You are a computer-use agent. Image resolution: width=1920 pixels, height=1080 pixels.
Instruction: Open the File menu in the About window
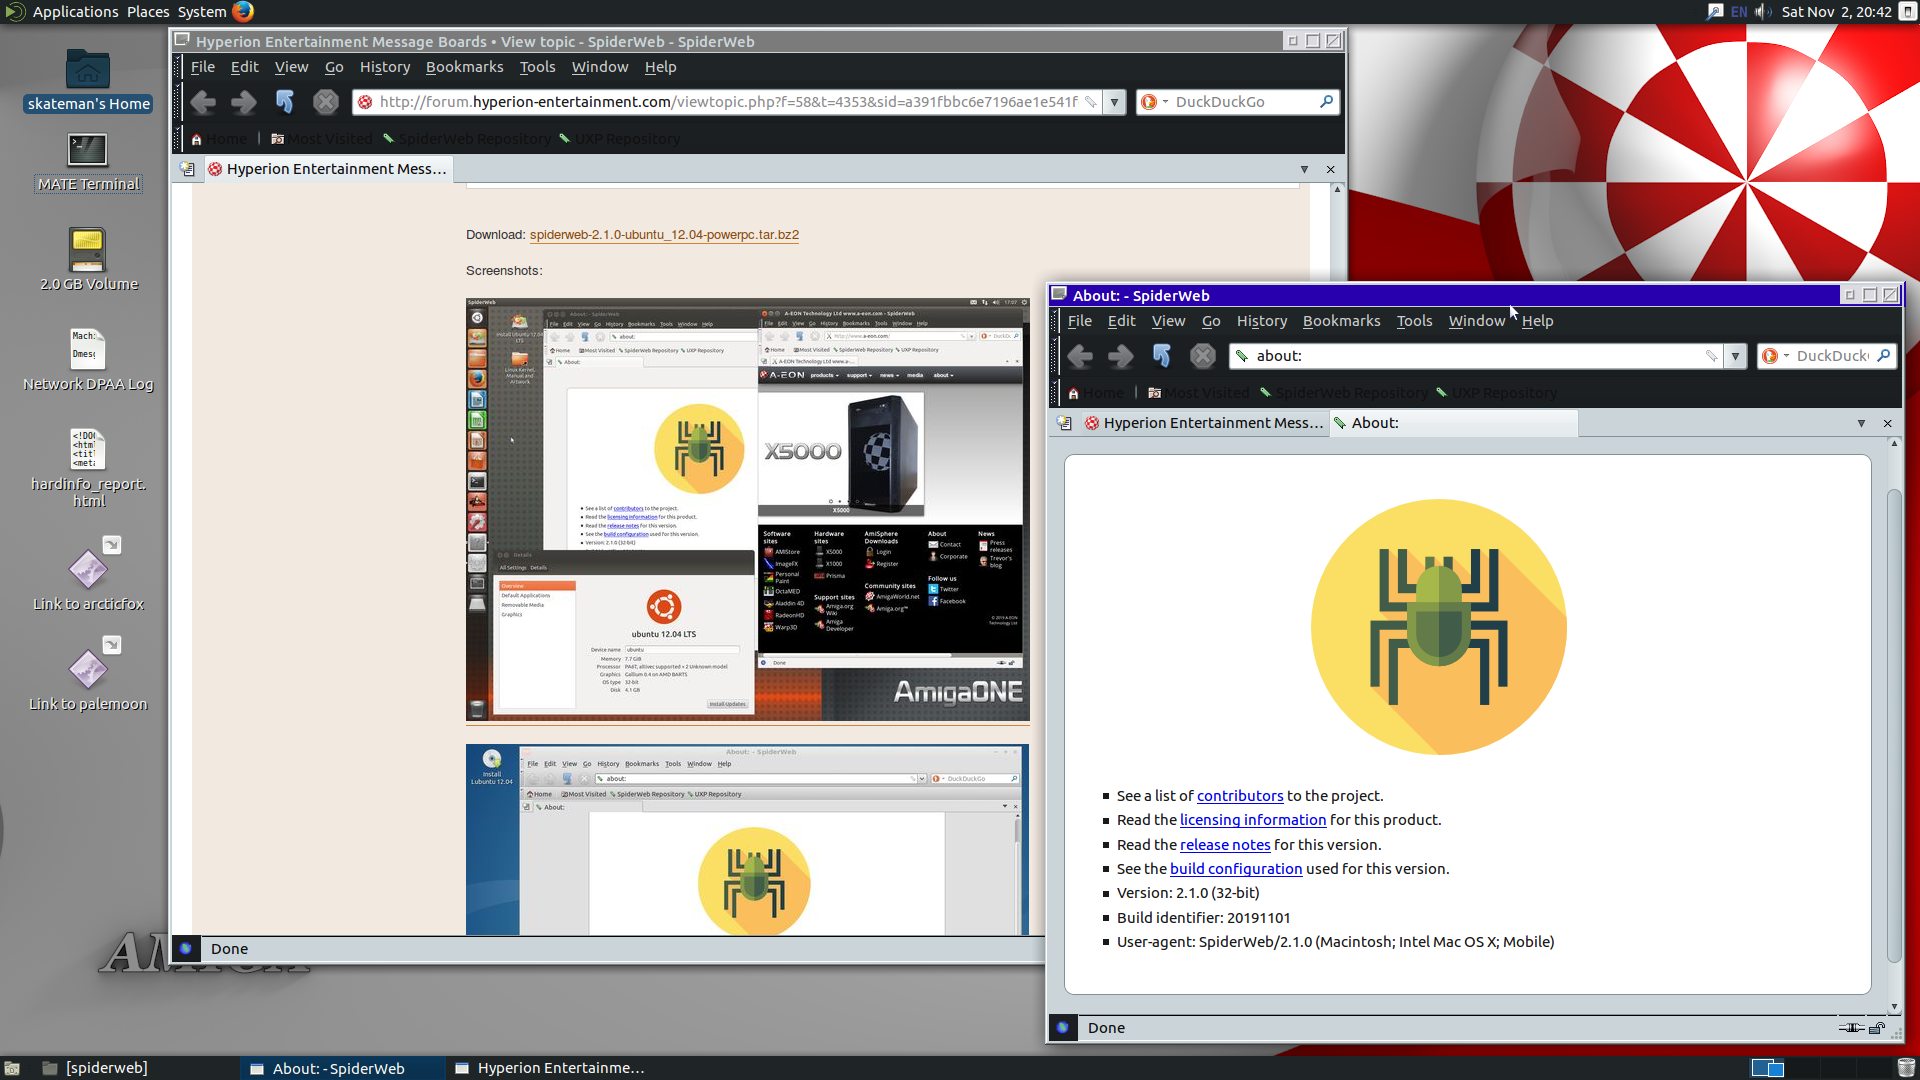coord(1080,321)
